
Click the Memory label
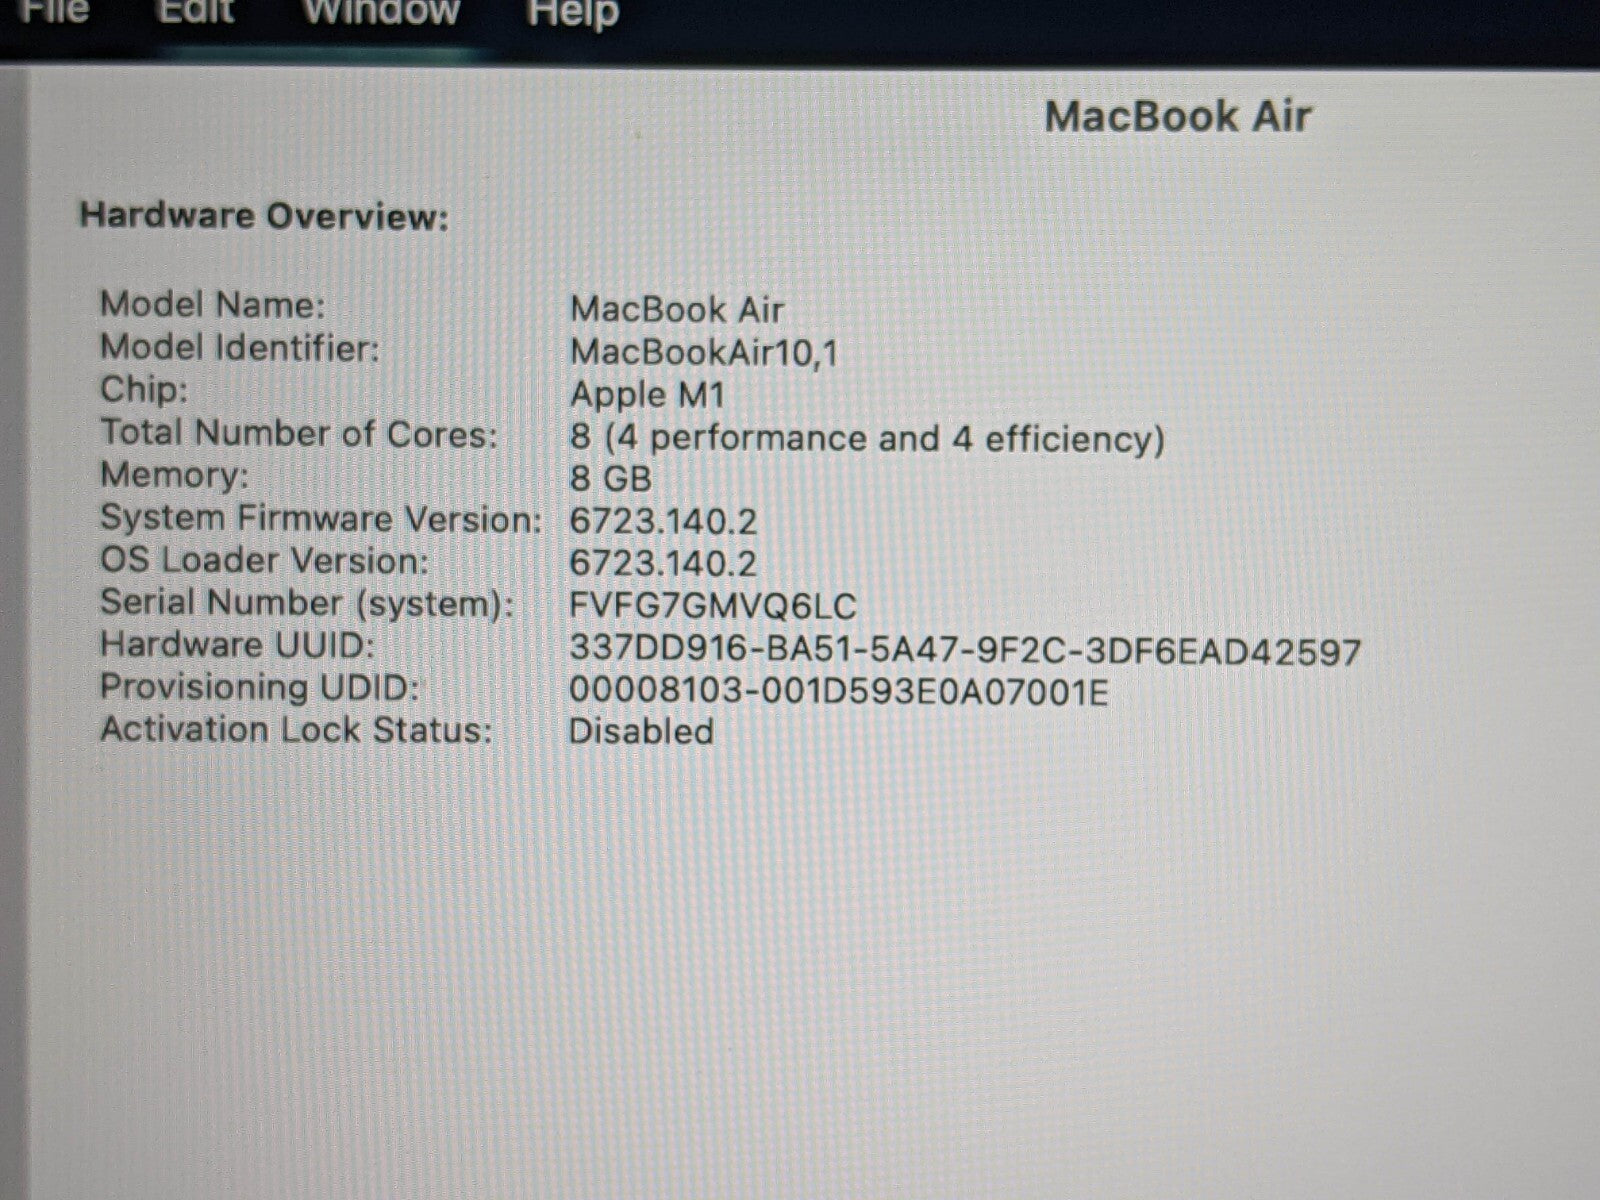click(174, 475)
